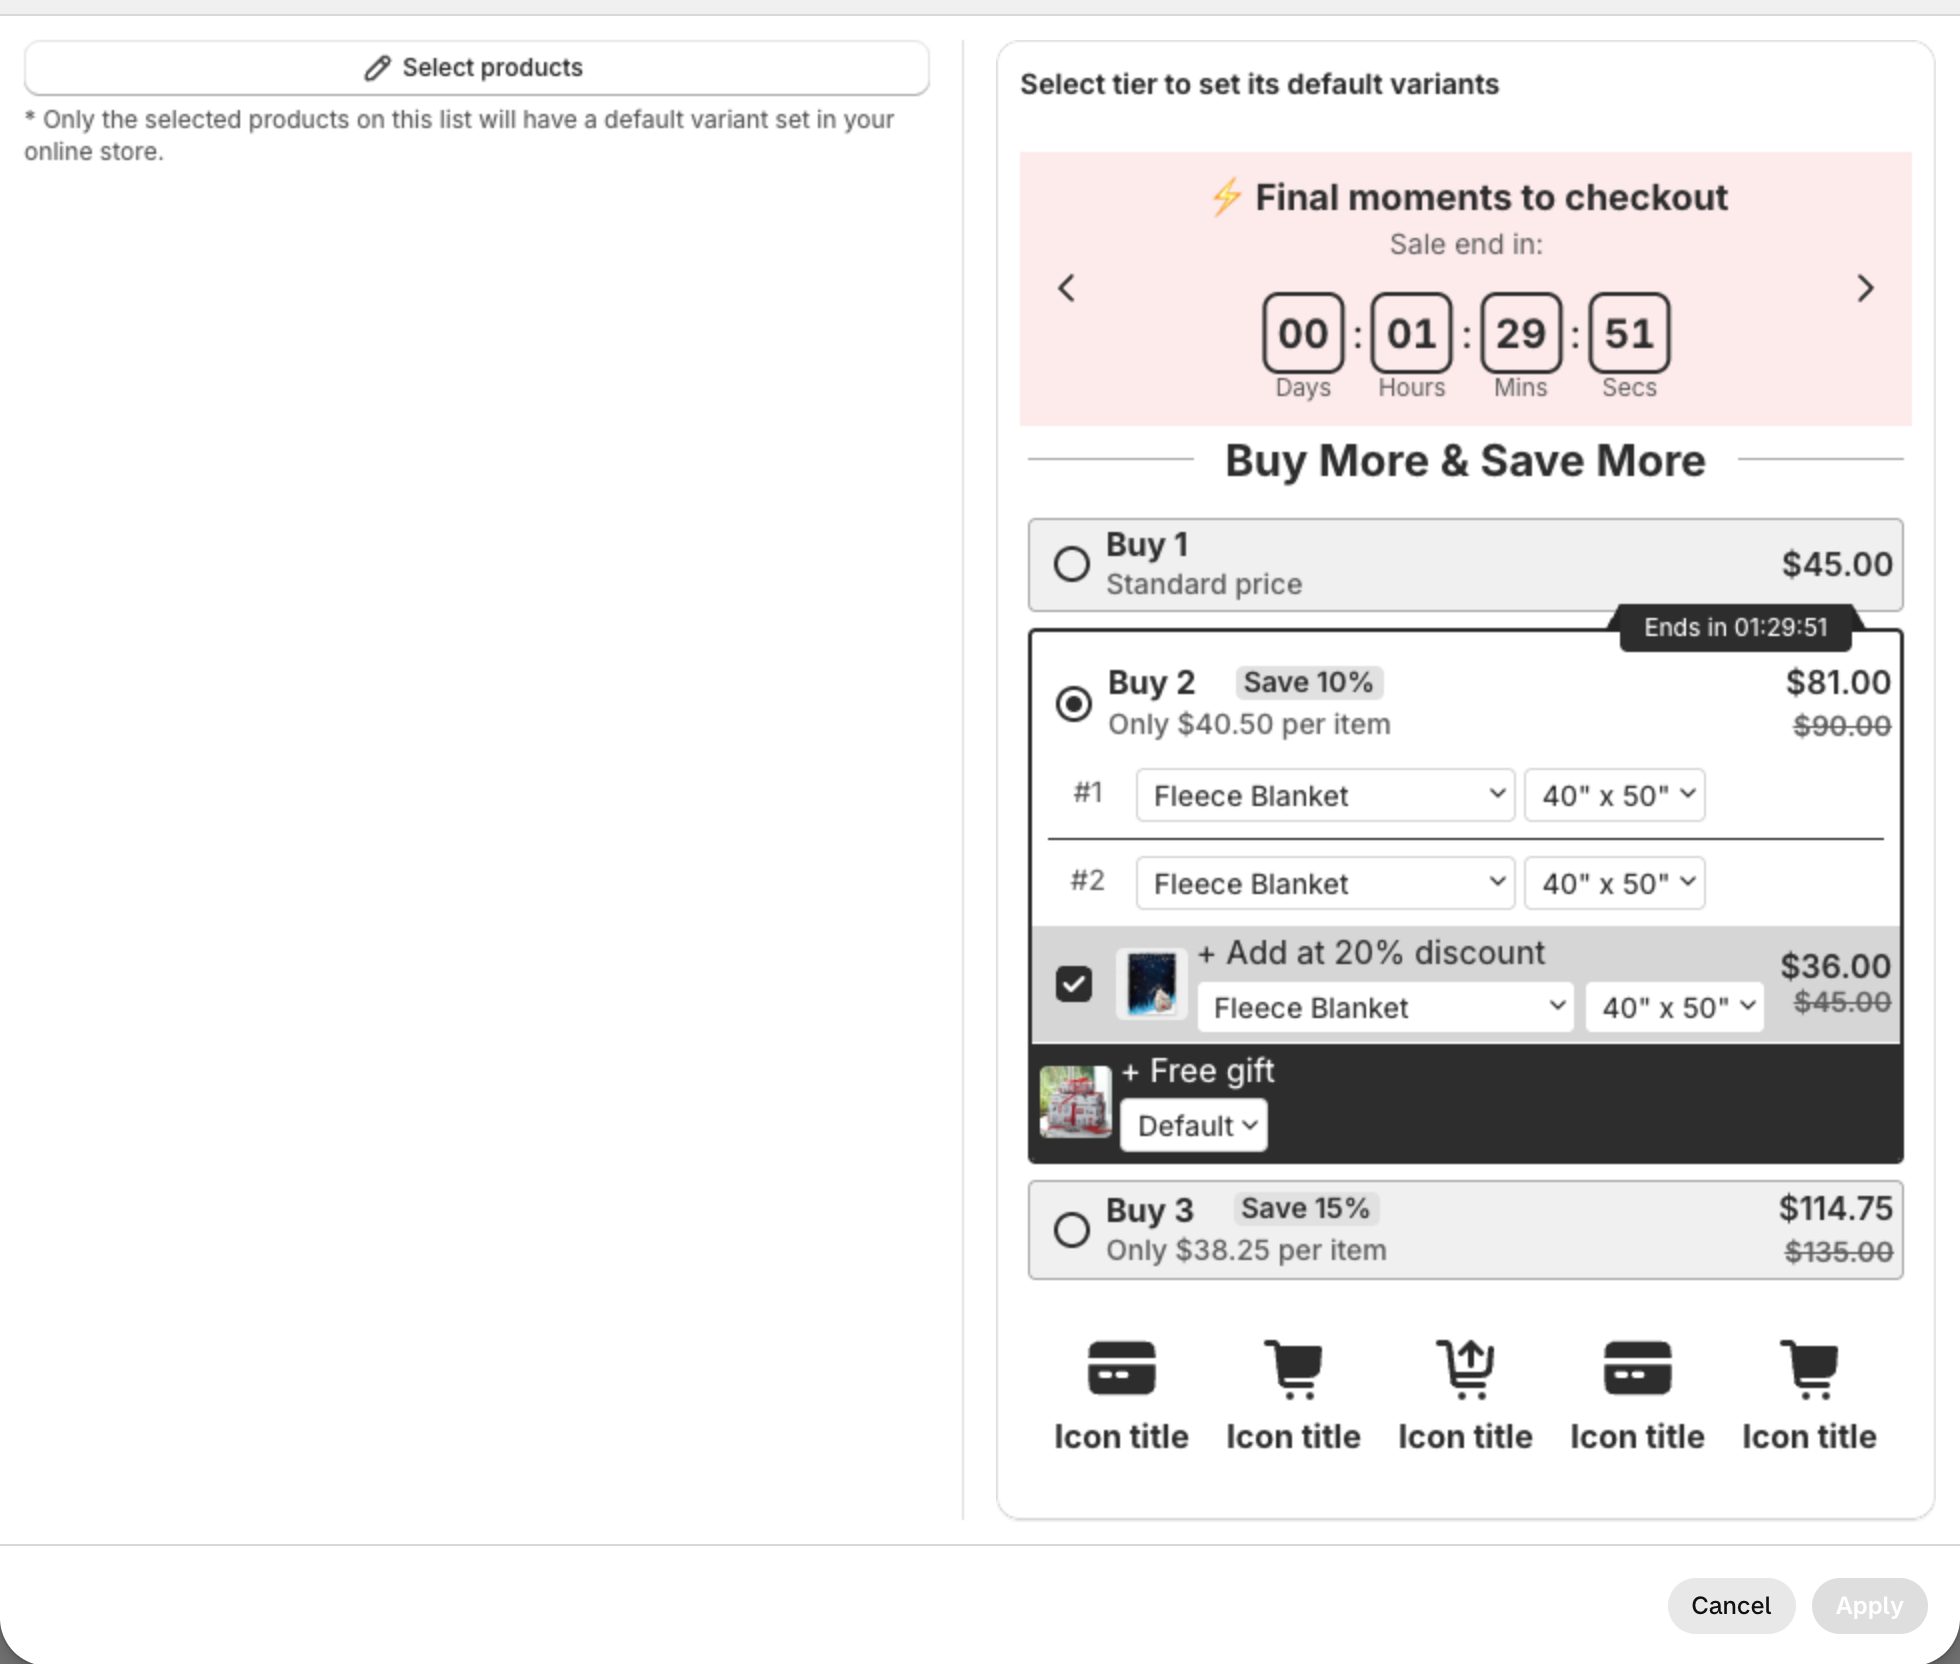1960x1664 pixels.
Task: Click the Buy More & Save More heading
Action: [x=1465, y=460]
